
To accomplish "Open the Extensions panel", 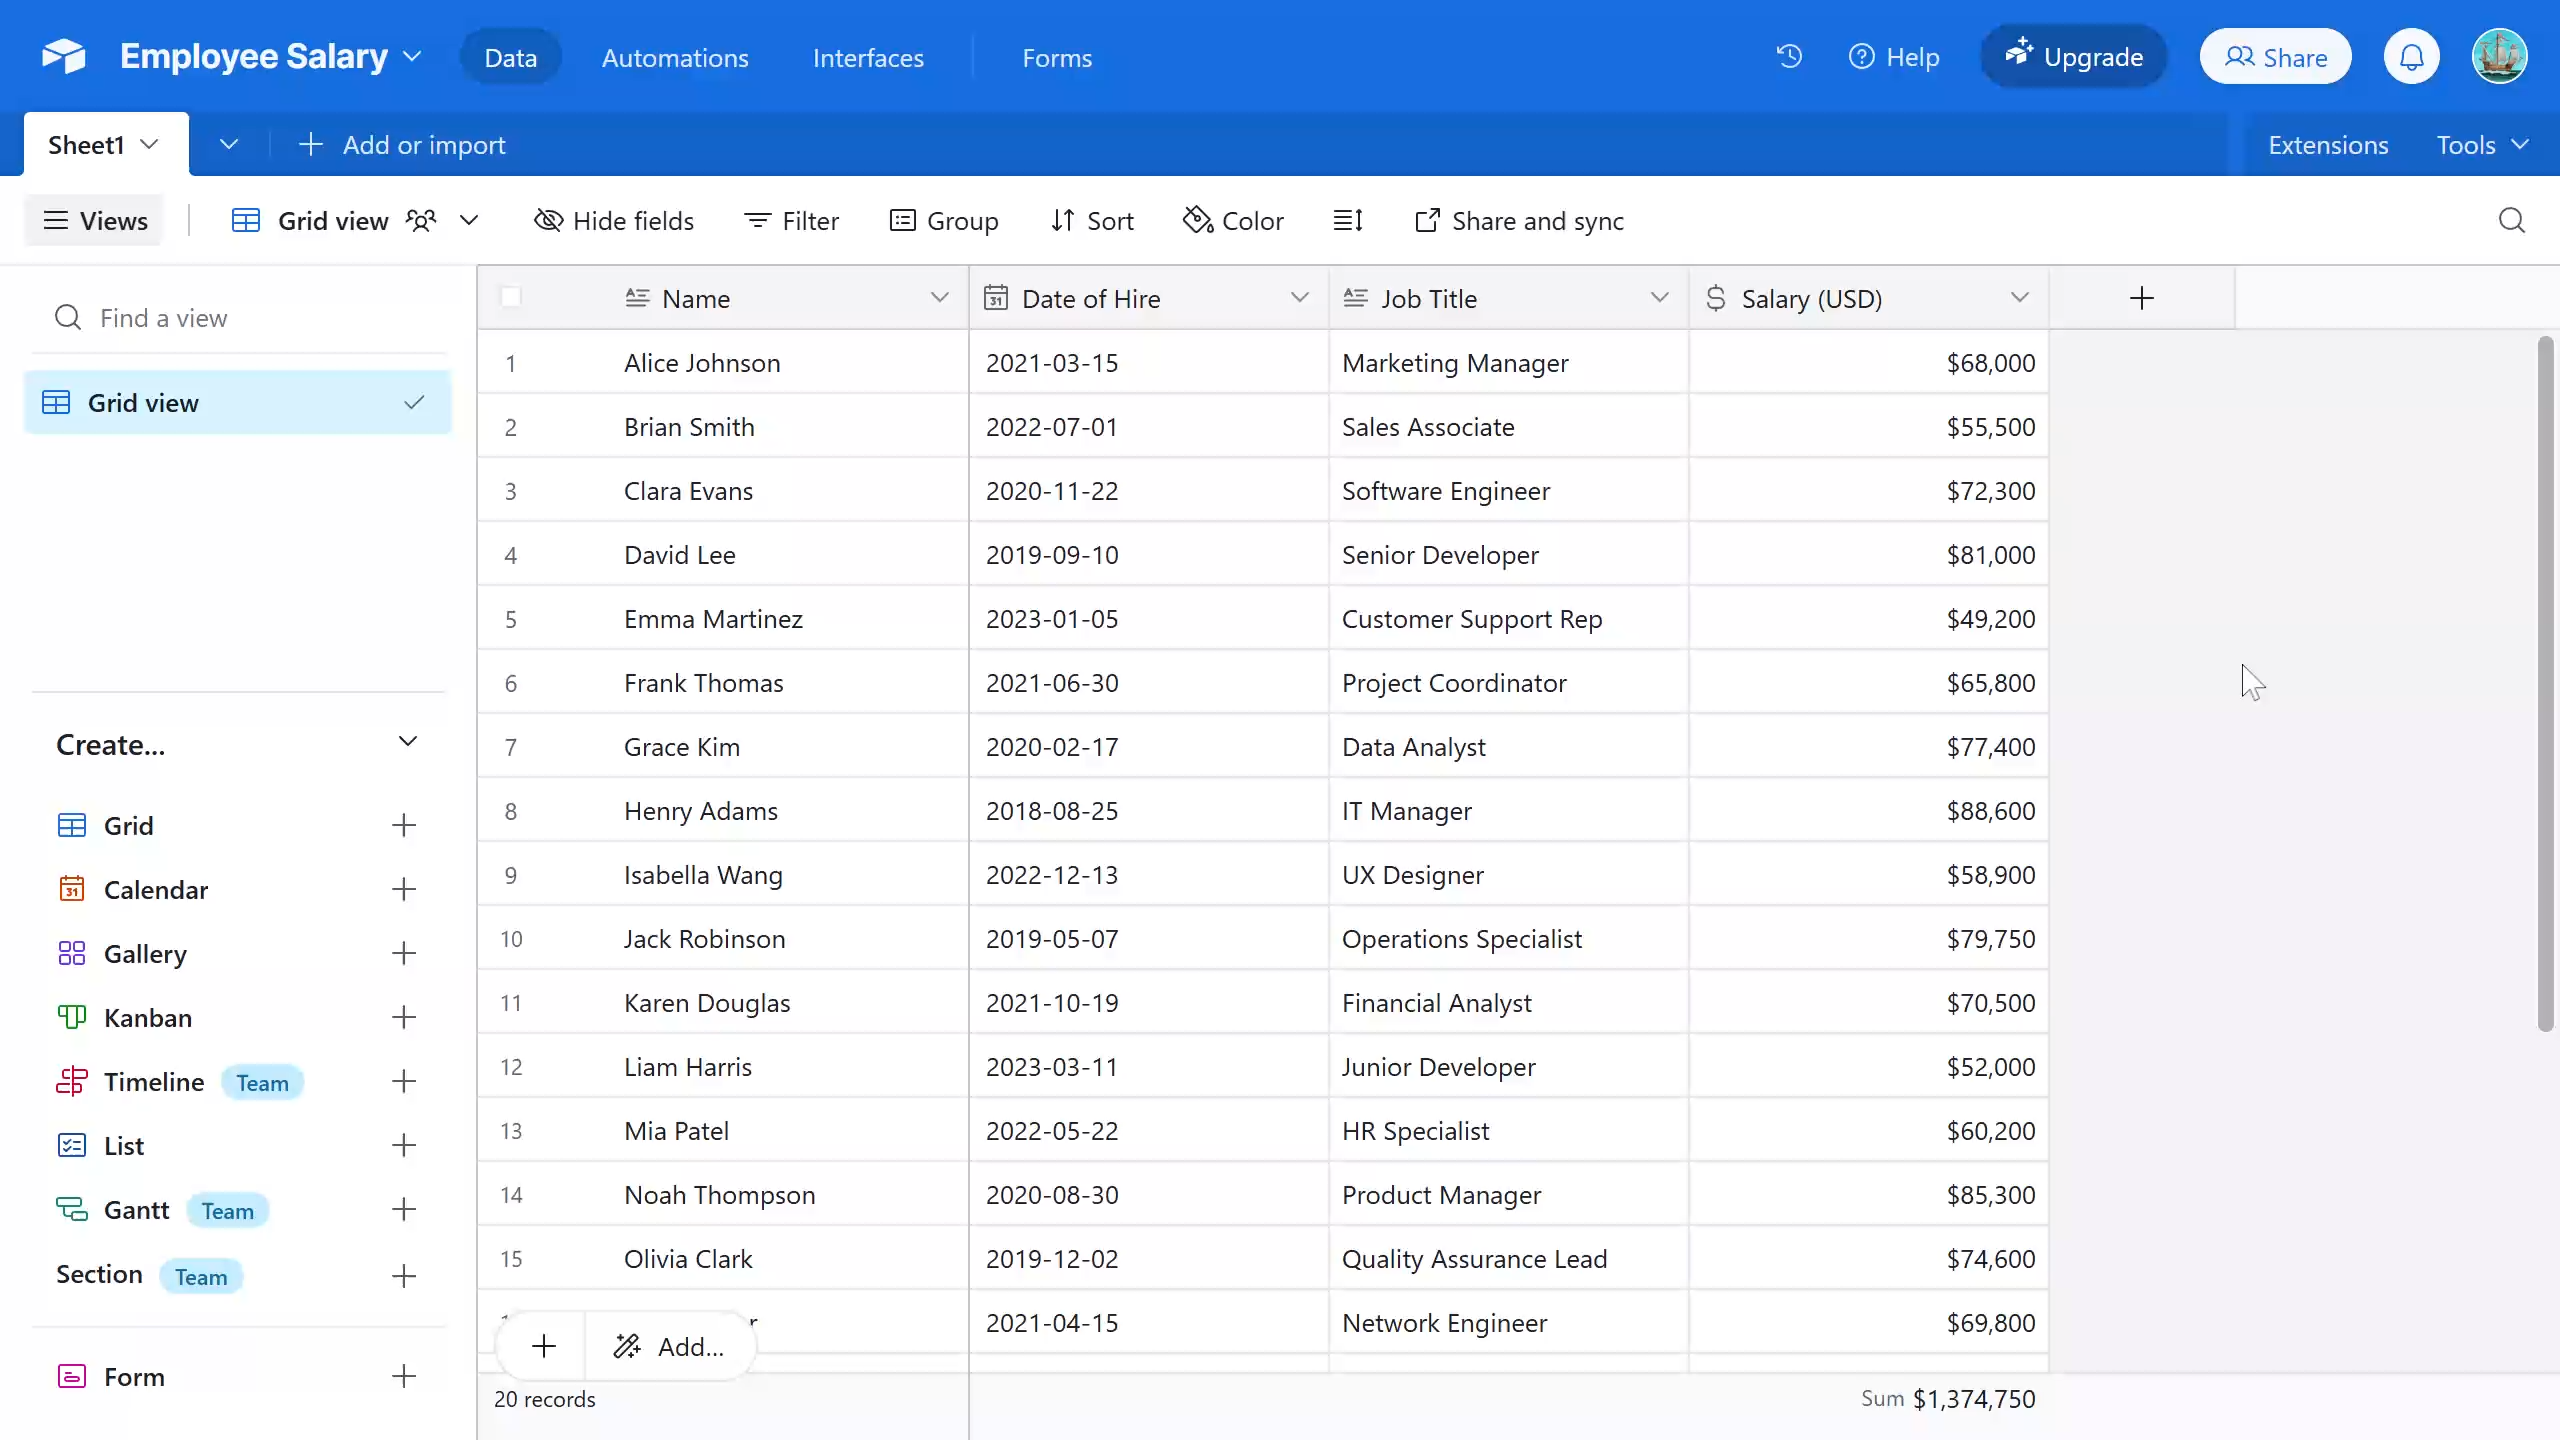I will [x=2328, y=145].
